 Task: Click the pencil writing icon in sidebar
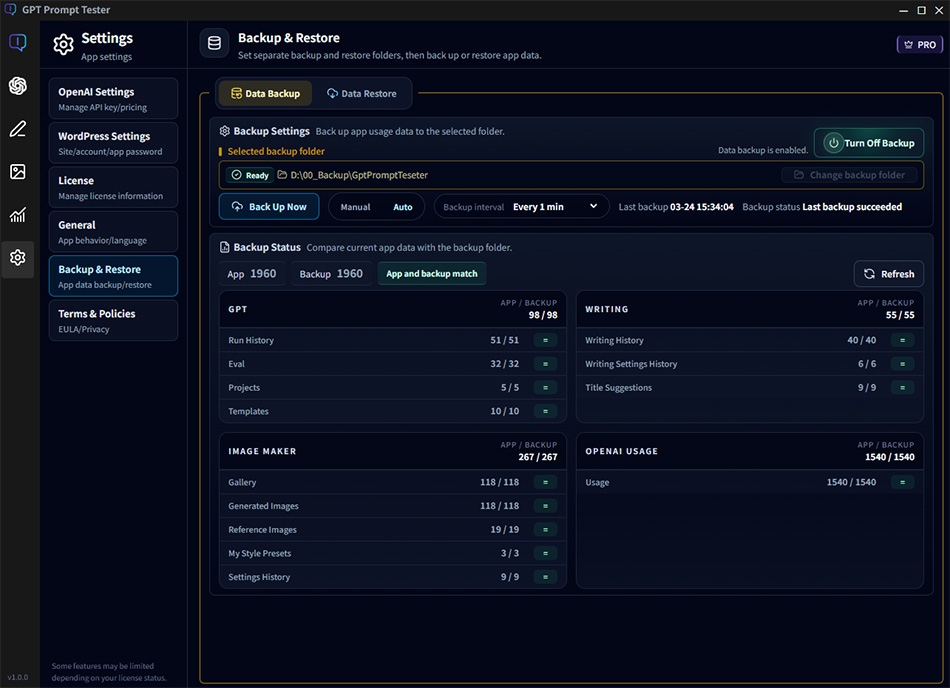18,129
